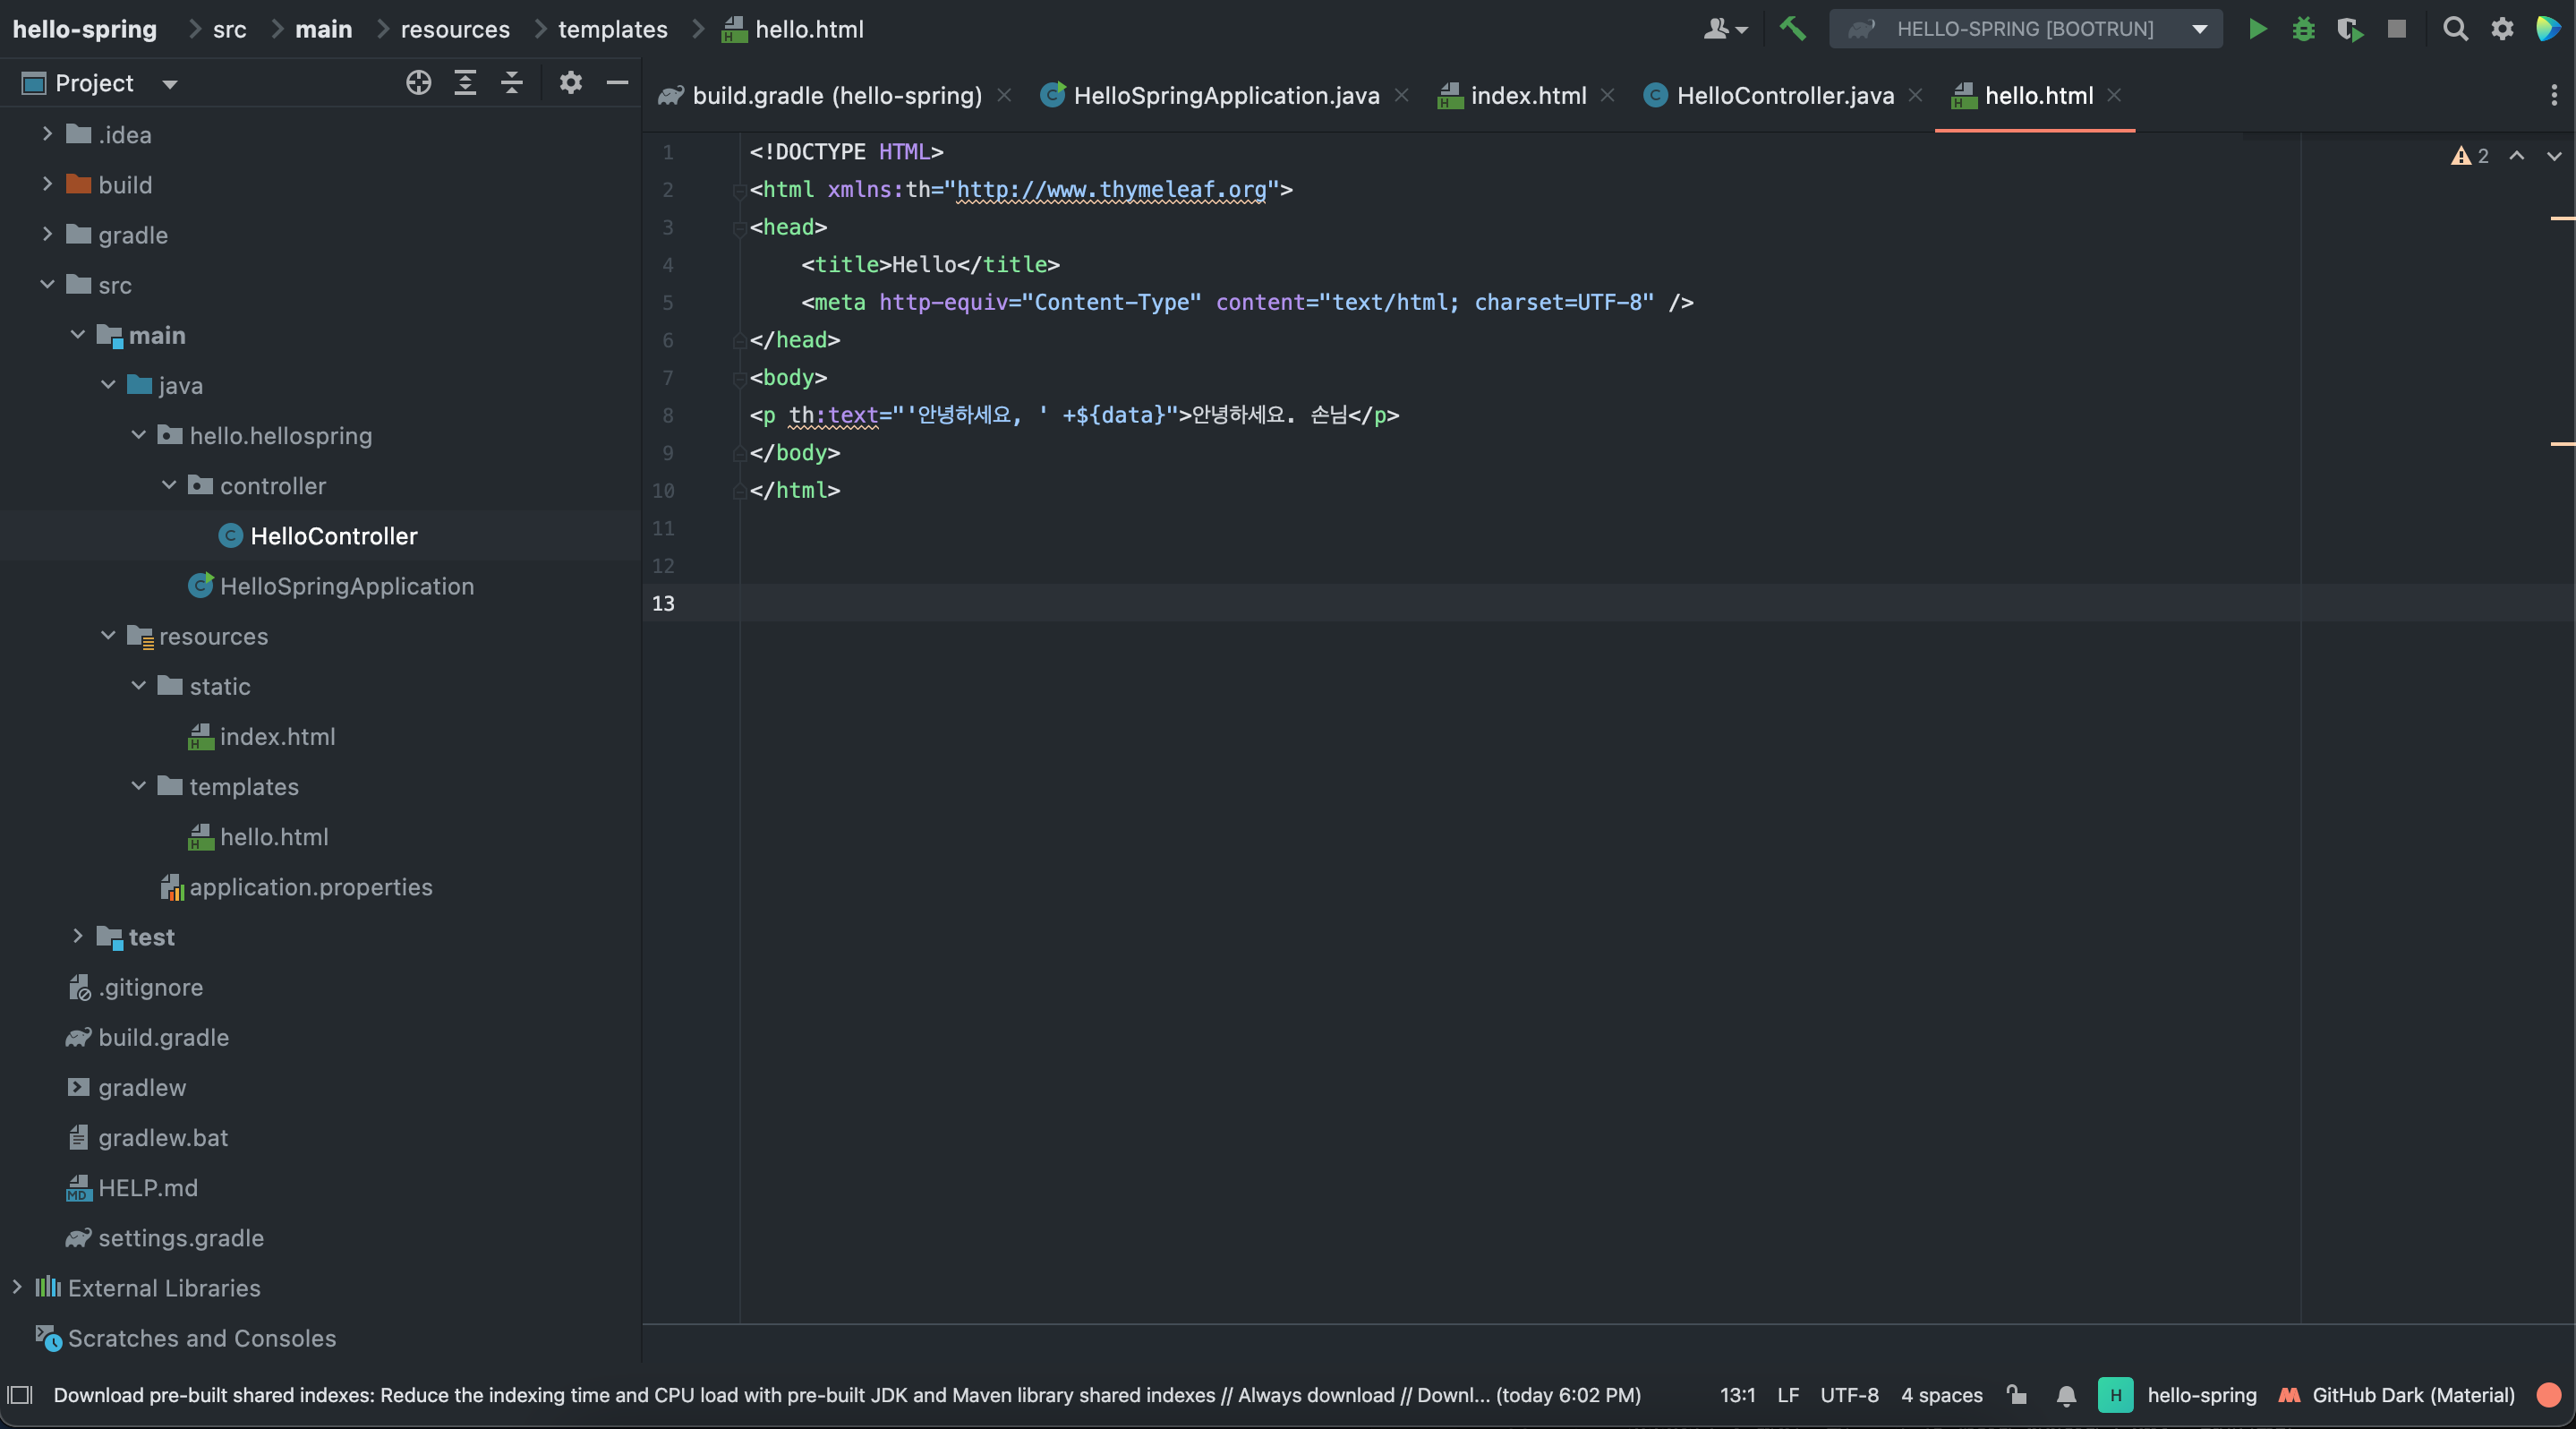This screenshot has width=2576, height=1429.
Task: Close the index.html tab
Action: [x=1608, y=95]
